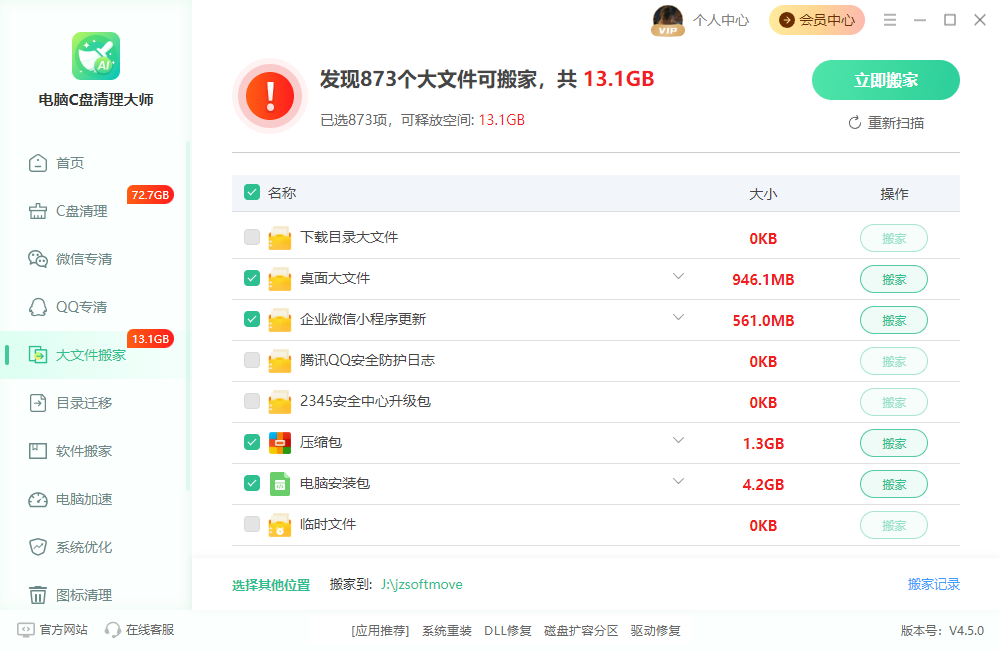Screen dimensions: 1000x650
Task: Click the home icon in sidebar
Action: (x=38, y=163)
